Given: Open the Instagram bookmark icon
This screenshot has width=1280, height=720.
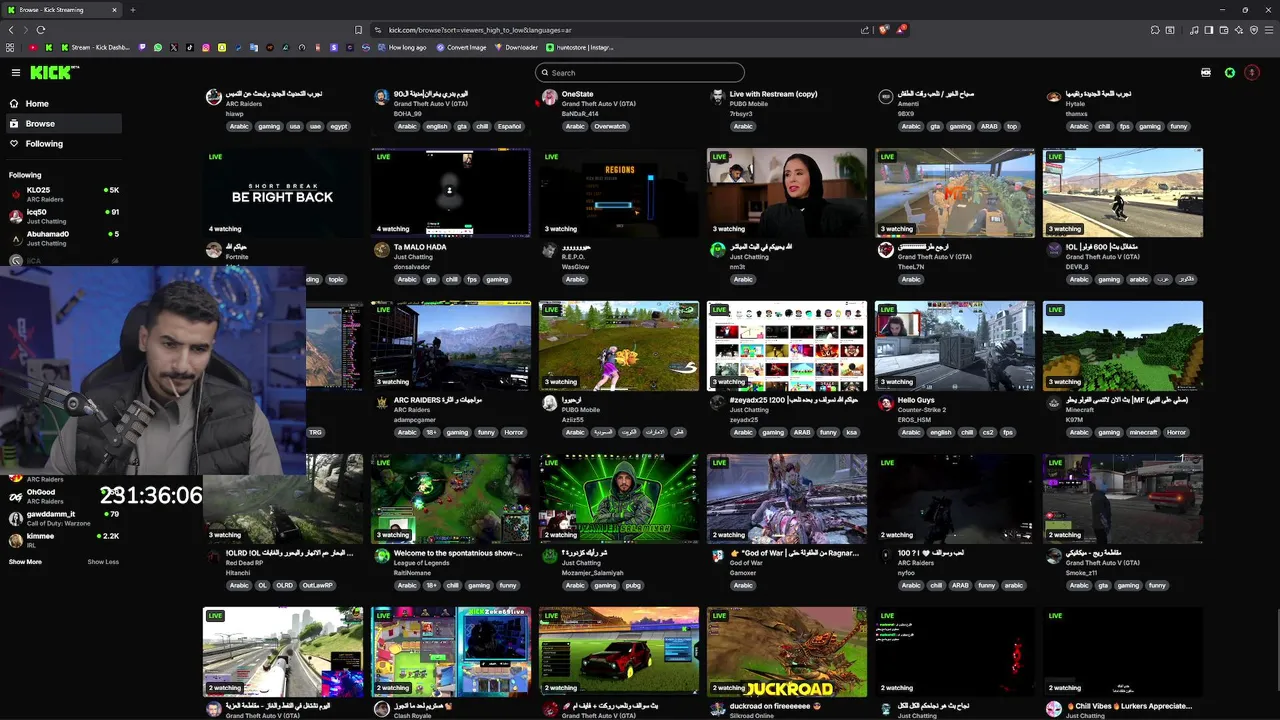Looking at the screenshot, I should click(x=206, y=47).
